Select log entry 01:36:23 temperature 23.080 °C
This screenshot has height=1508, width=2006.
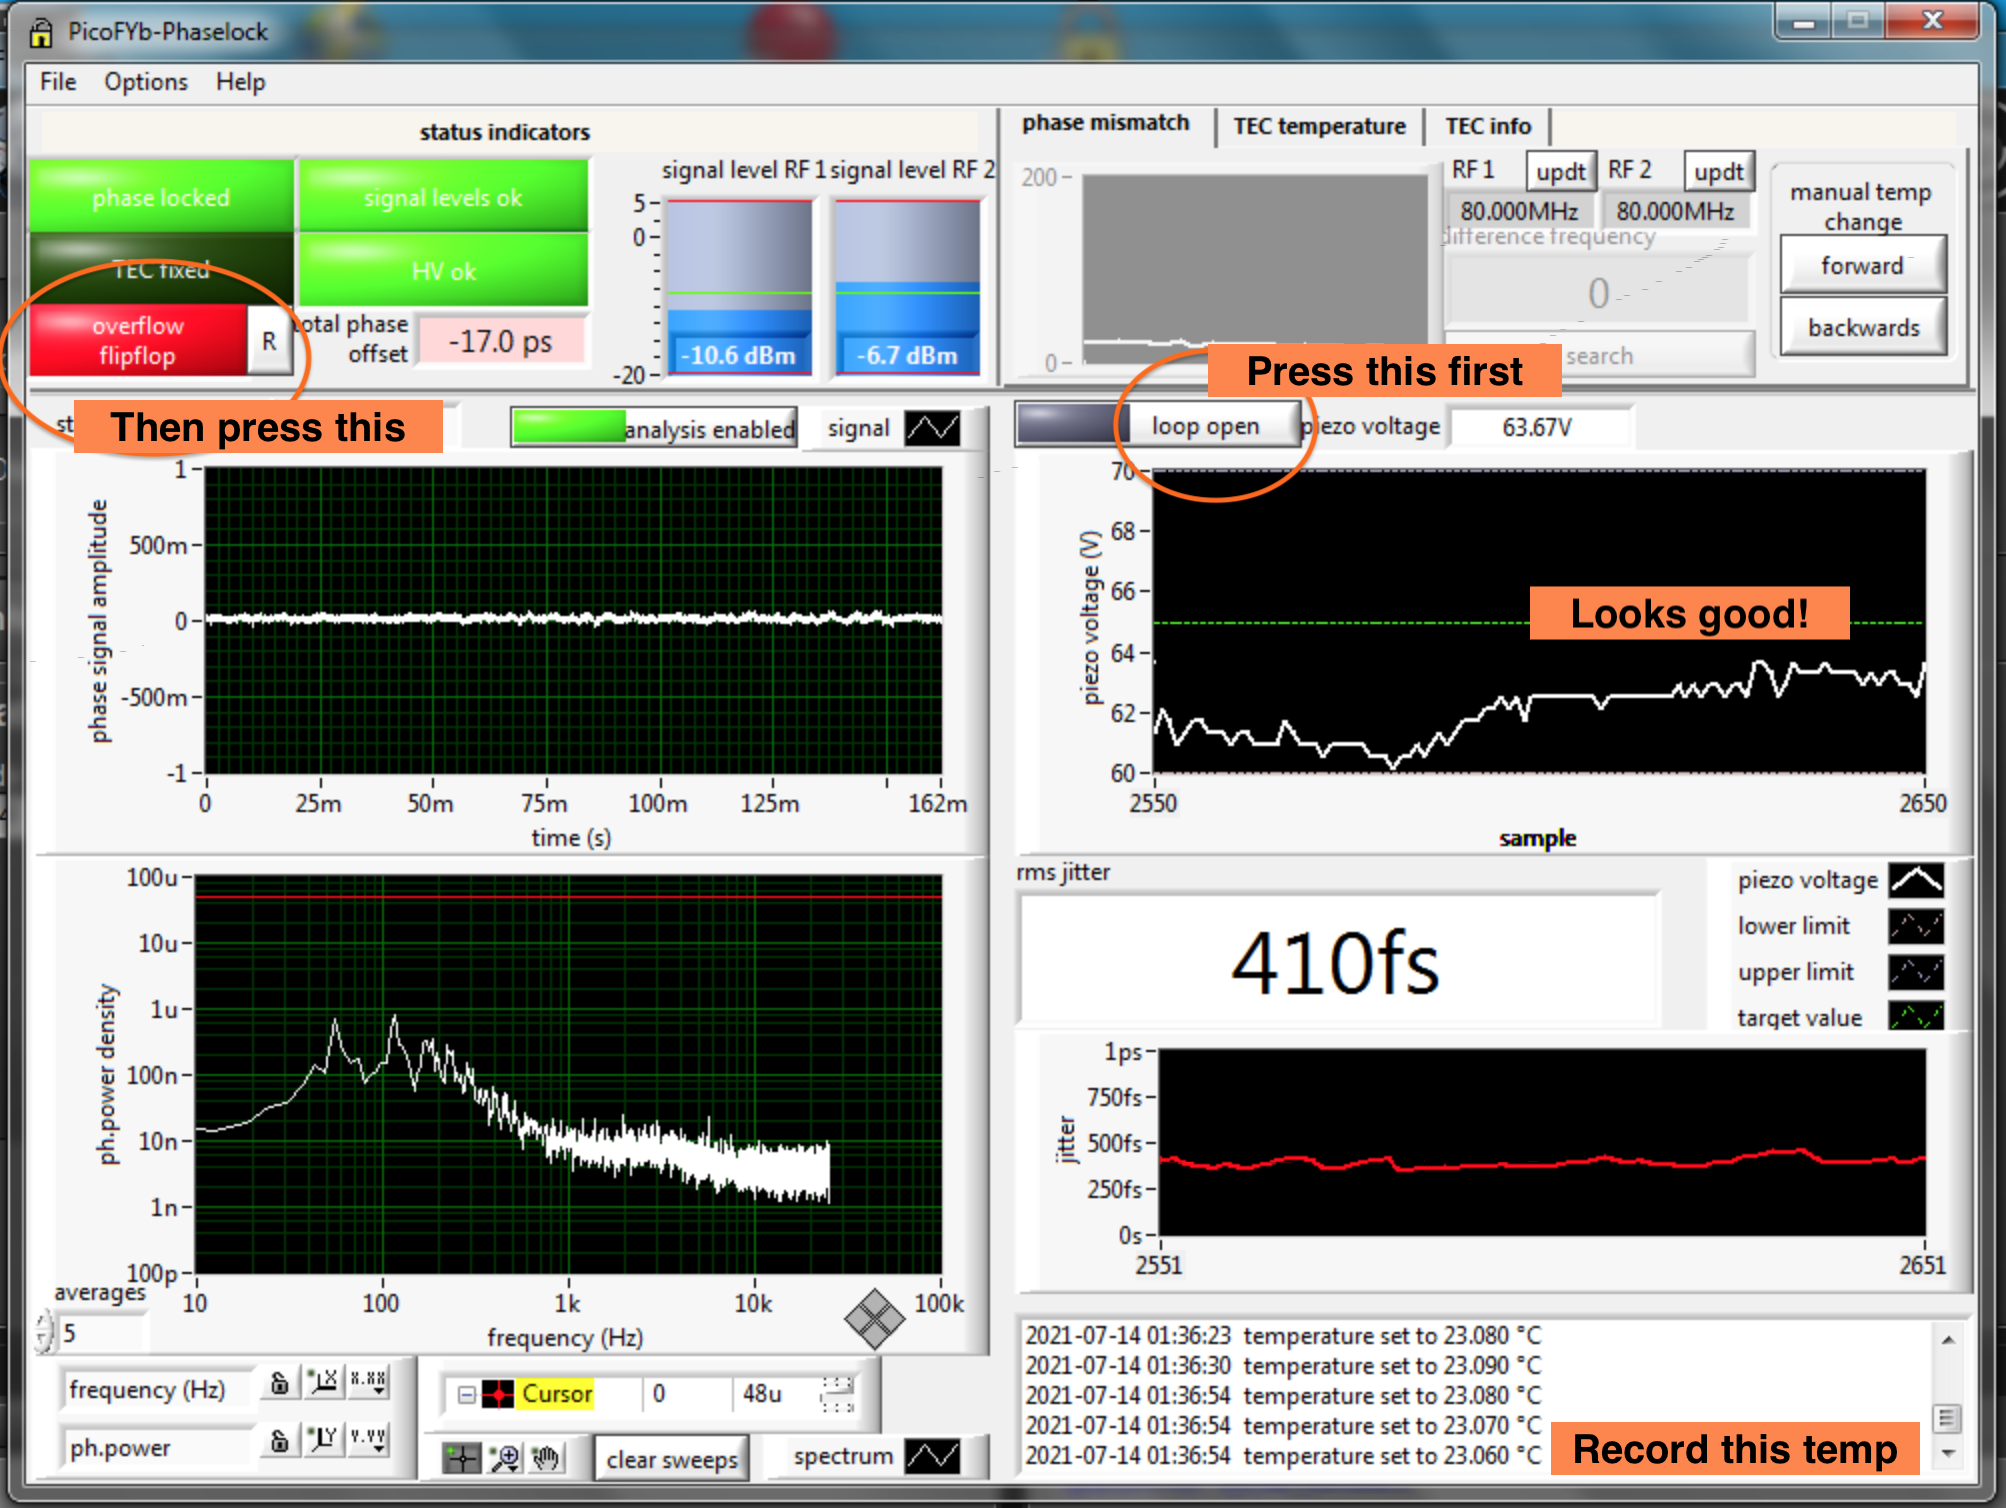click(x=1282, y=1336)
